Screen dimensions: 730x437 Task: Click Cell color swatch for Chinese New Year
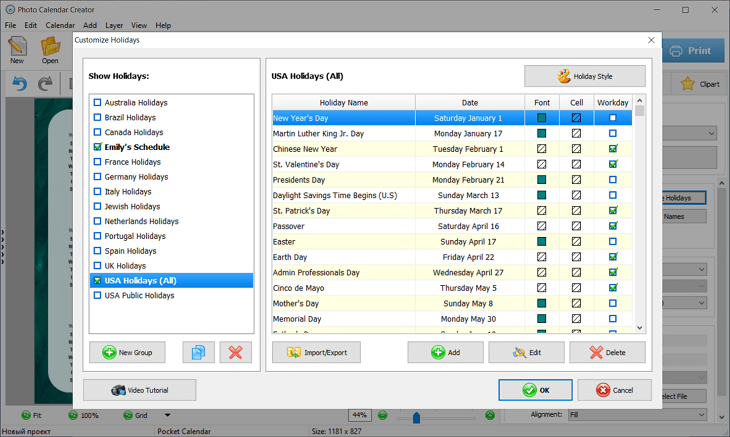tap(576, 149)
